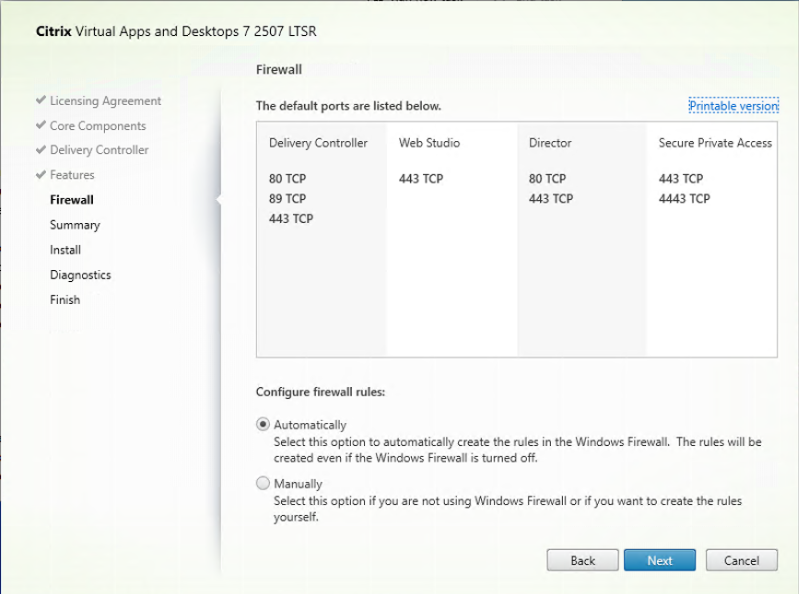Choose the Manually firewall option

[x=263, y=483]
